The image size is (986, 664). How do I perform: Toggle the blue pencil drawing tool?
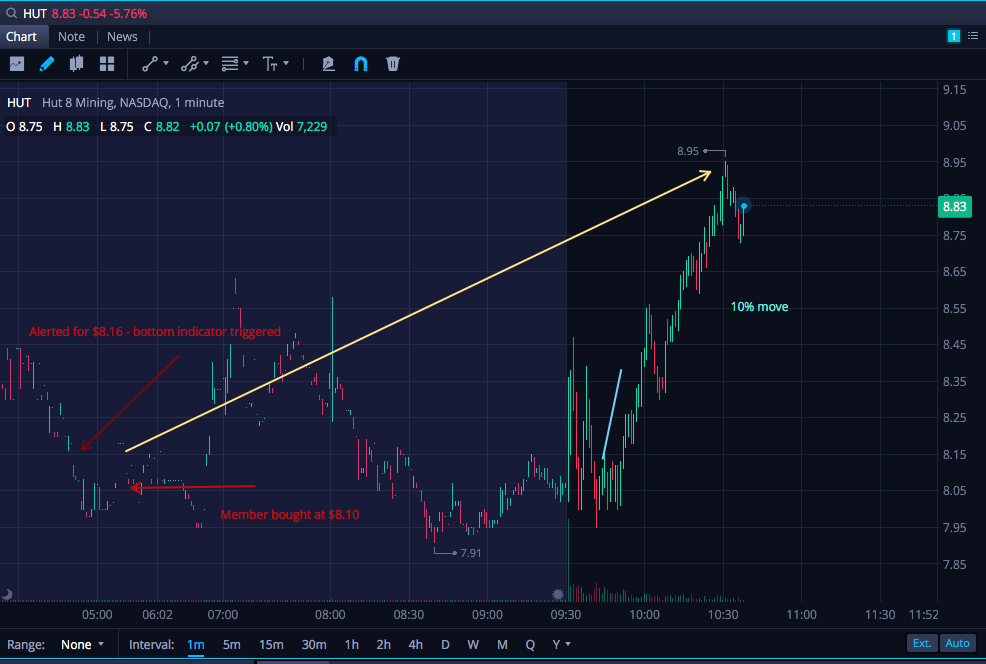click(x=47, y=64)
